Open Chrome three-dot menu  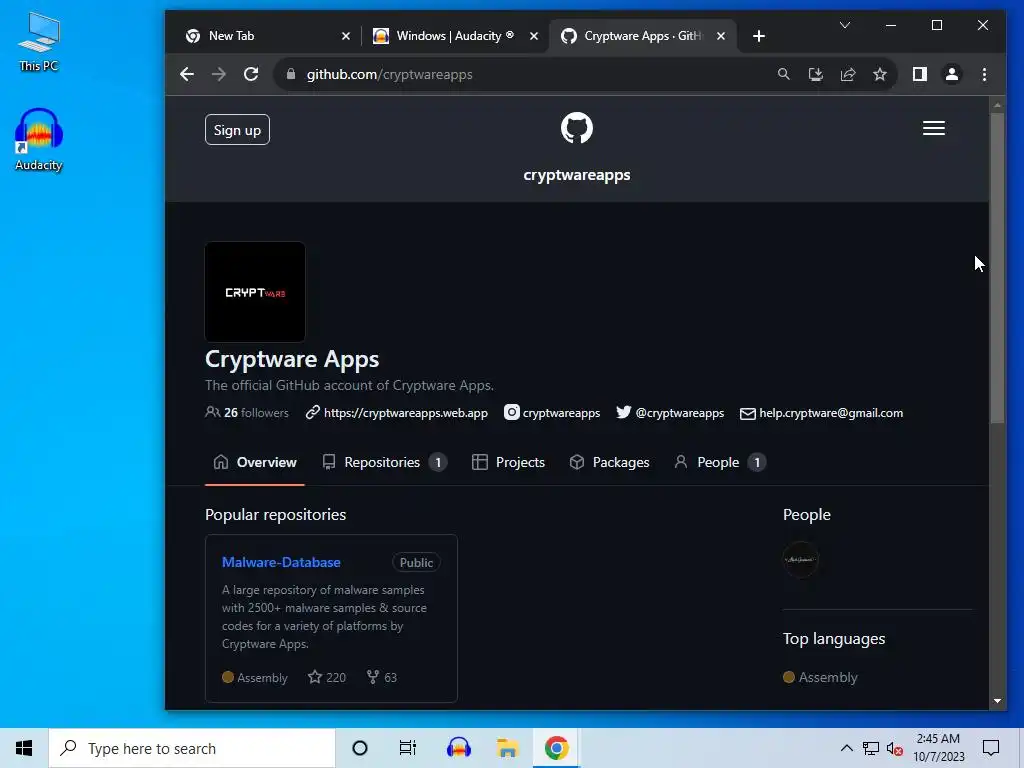(984, 74)
